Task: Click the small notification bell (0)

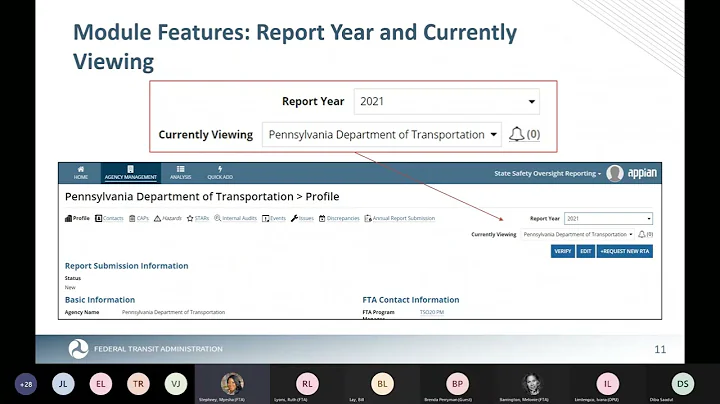Action: (x=645, y=235)
